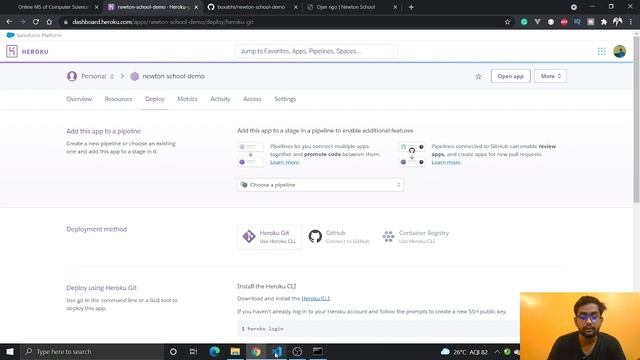Launch Microsoft Edge from taskbar
Screen dimensions: 640x360
(214, 351)
